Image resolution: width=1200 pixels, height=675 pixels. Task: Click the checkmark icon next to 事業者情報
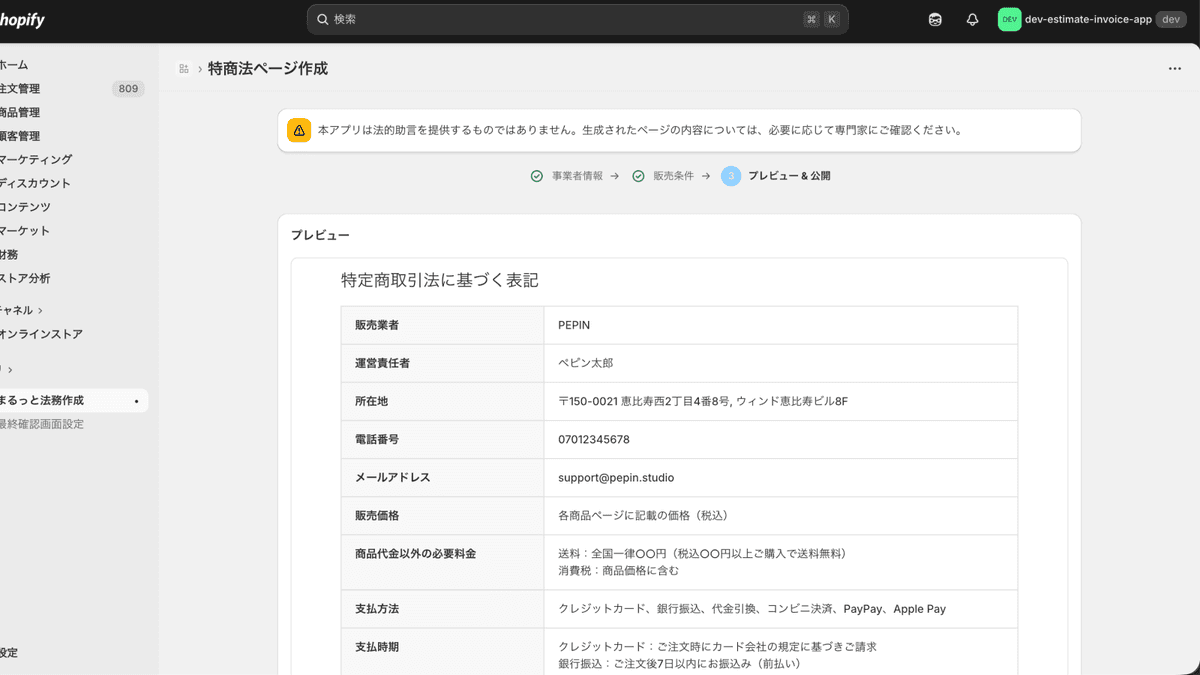[537, 175]
